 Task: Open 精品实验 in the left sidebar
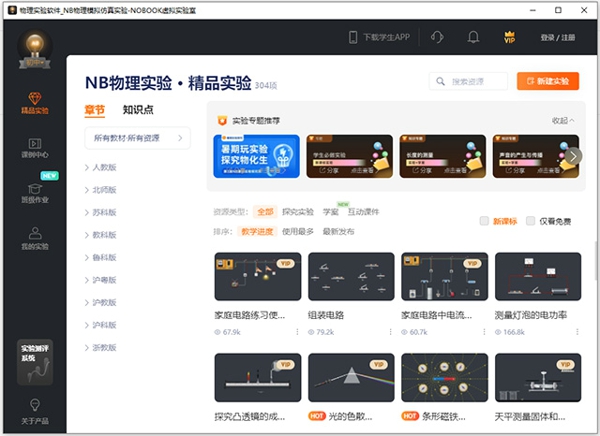point(35,102)
